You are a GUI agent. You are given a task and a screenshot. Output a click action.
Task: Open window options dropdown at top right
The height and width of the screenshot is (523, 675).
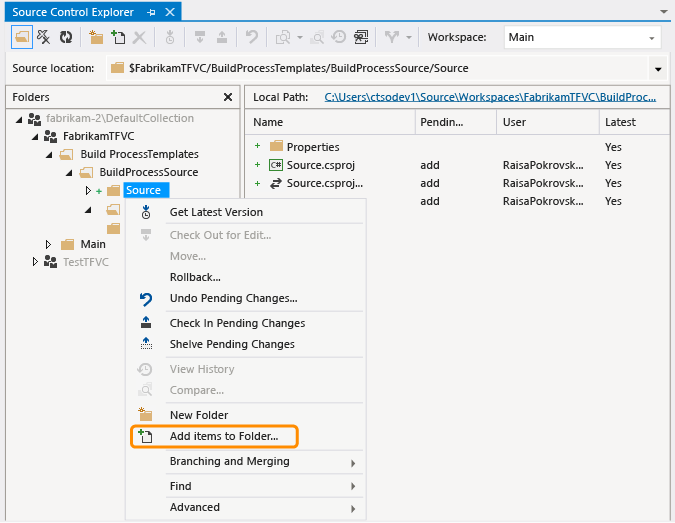pos(664,12)
